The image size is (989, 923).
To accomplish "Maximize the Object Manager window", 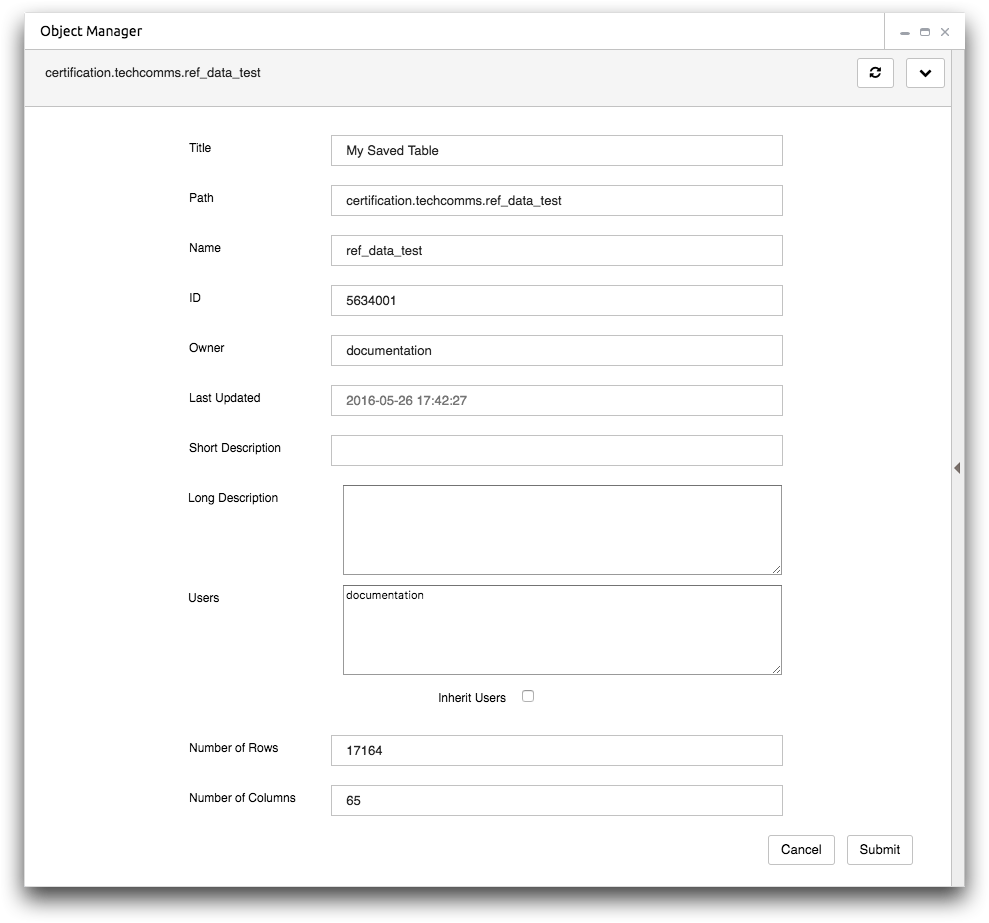I will (925, 32).
